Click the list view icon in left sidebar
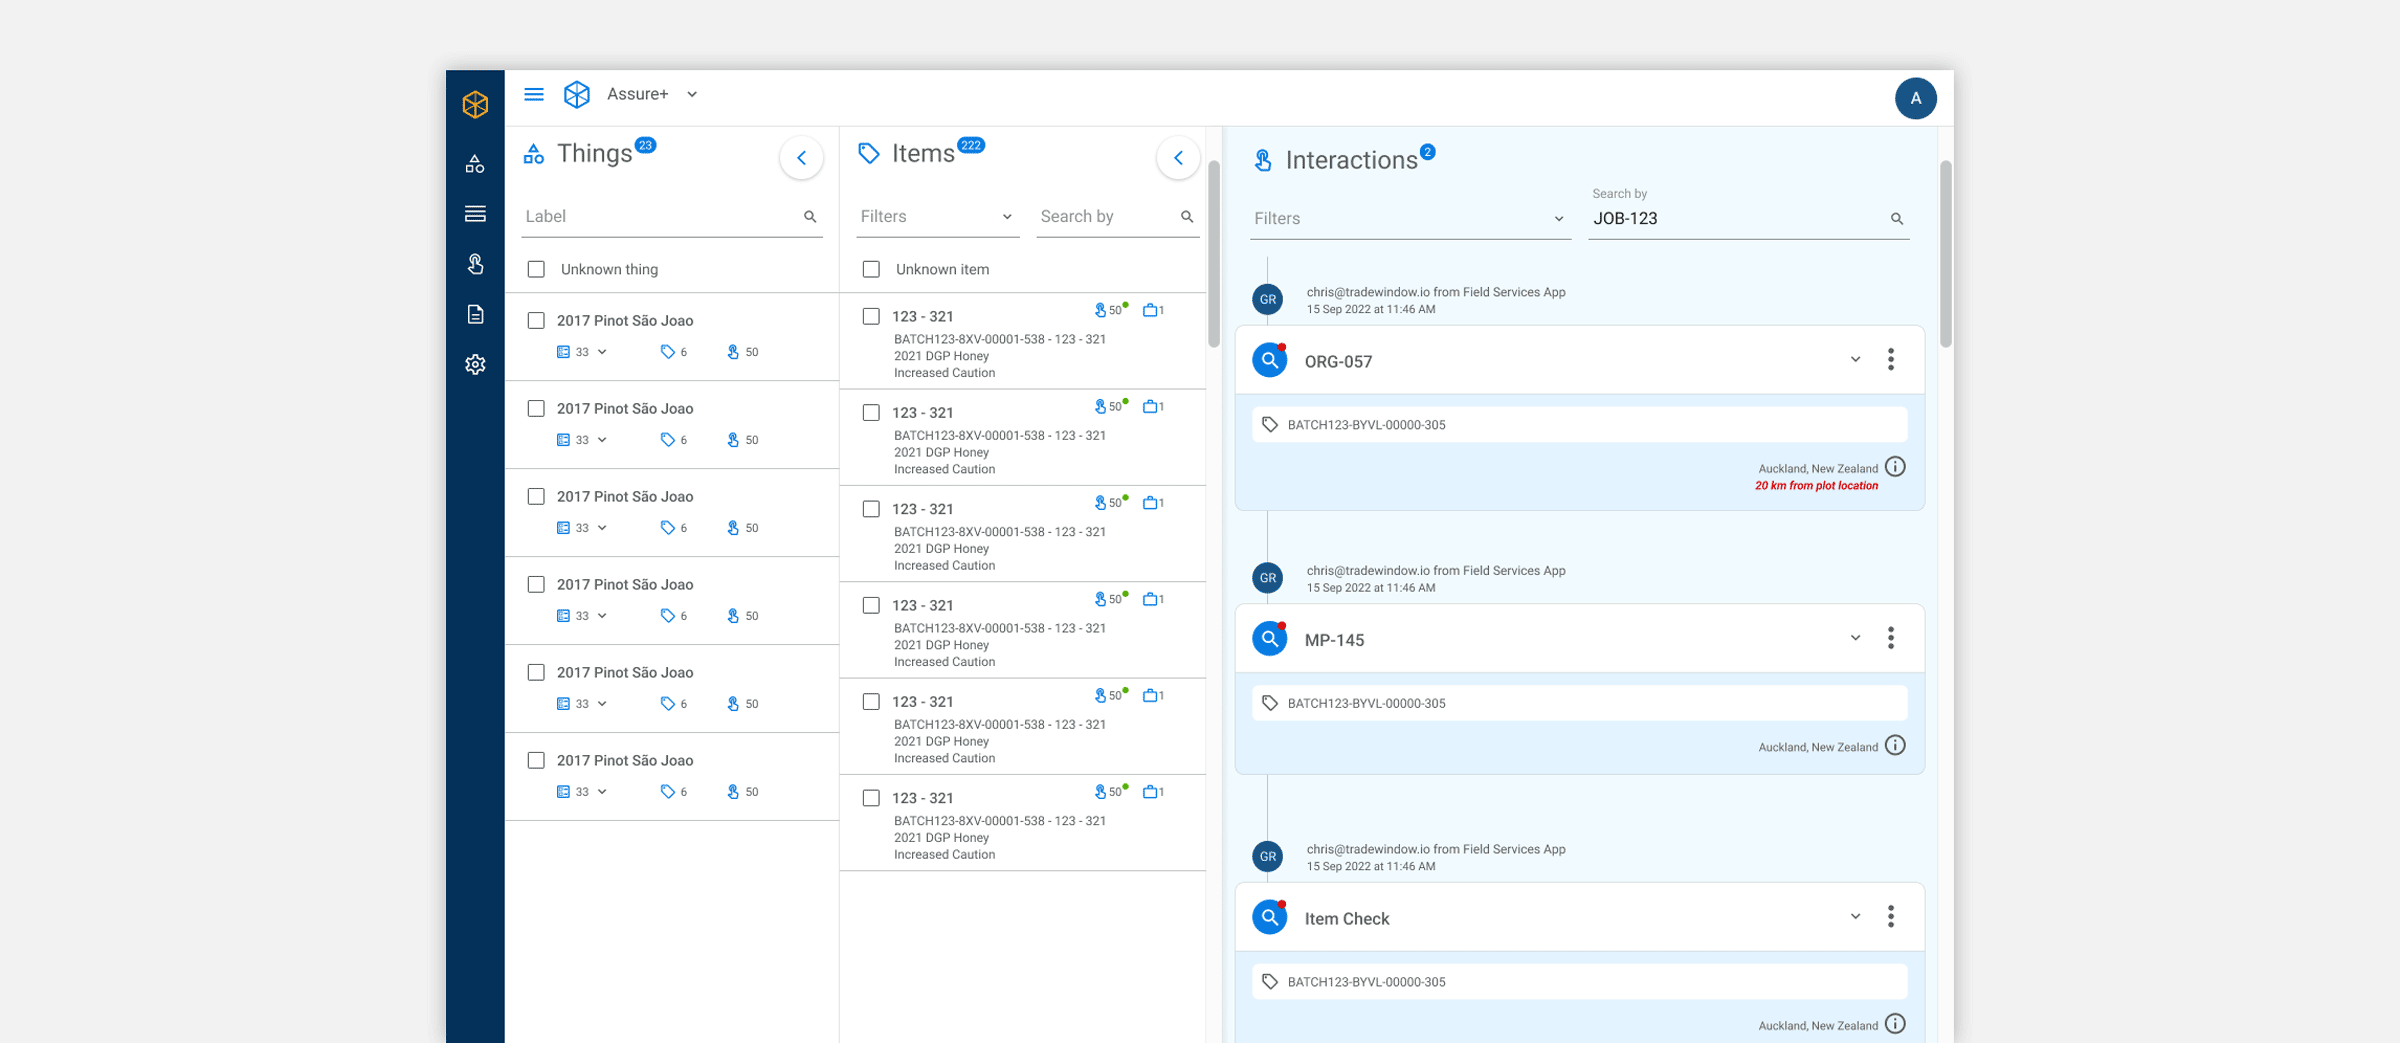This screenshot has width=2400, height=1043. [x=475, y=214]
